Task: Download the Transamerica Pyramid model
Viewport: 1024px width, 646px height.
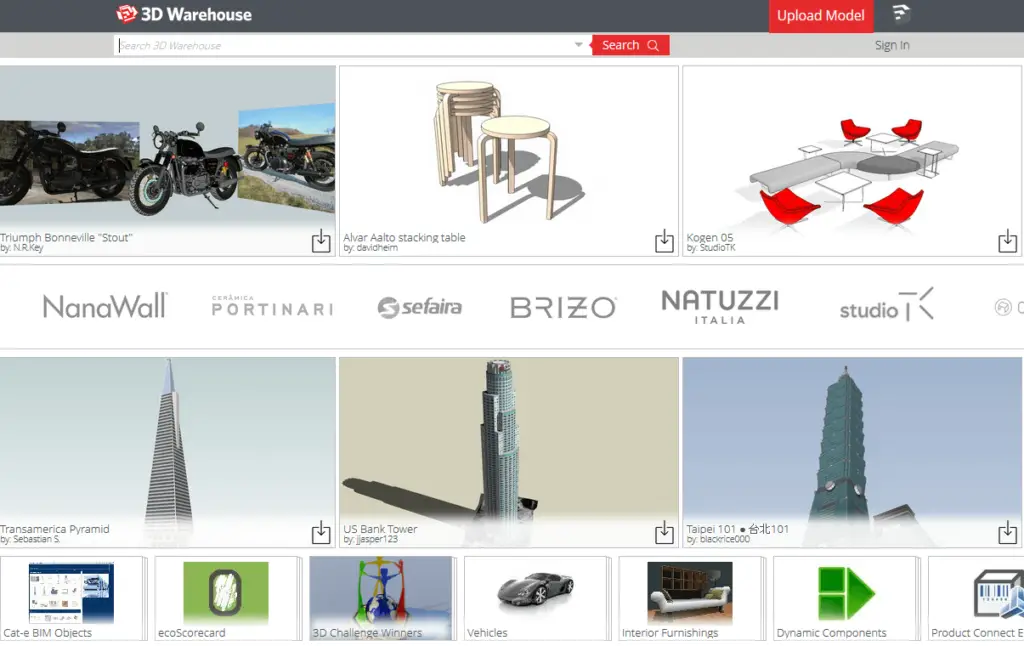Action: point(321,533)
